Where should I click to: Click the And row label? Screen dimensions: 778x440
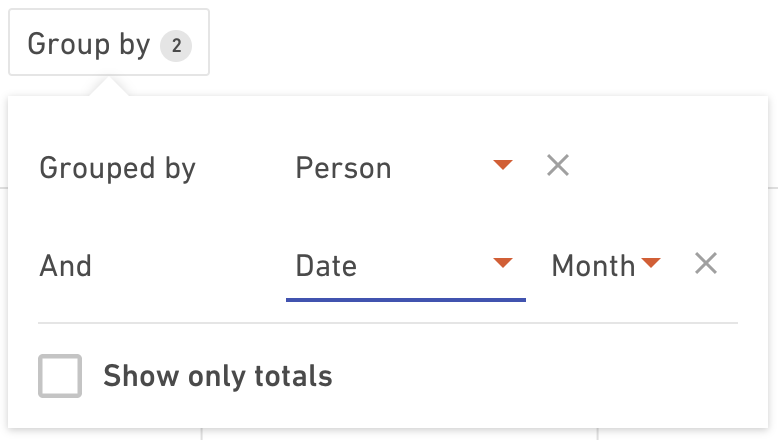click(x=65, y=266)
